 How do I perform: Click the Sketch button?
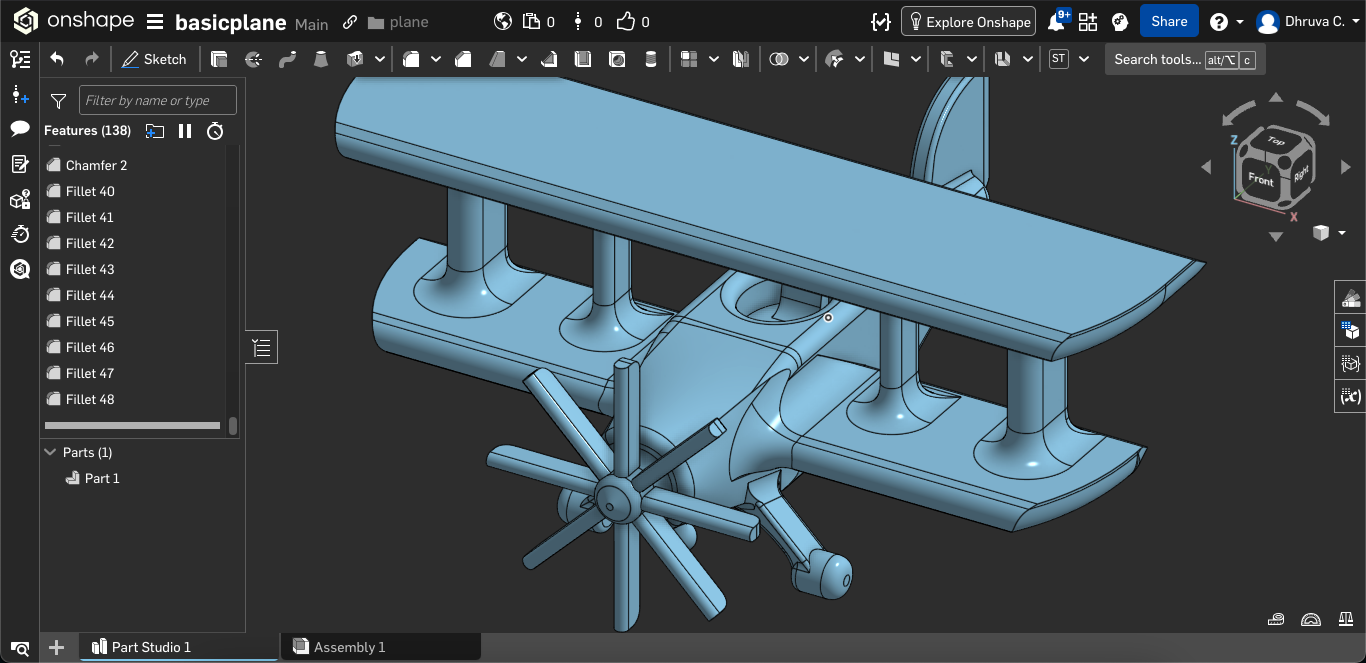(x=154, y=59)
